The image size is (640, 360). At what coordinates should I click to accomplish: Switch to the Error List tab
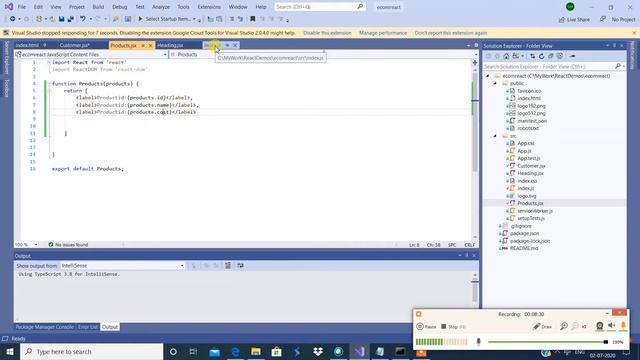click(88, 327)
